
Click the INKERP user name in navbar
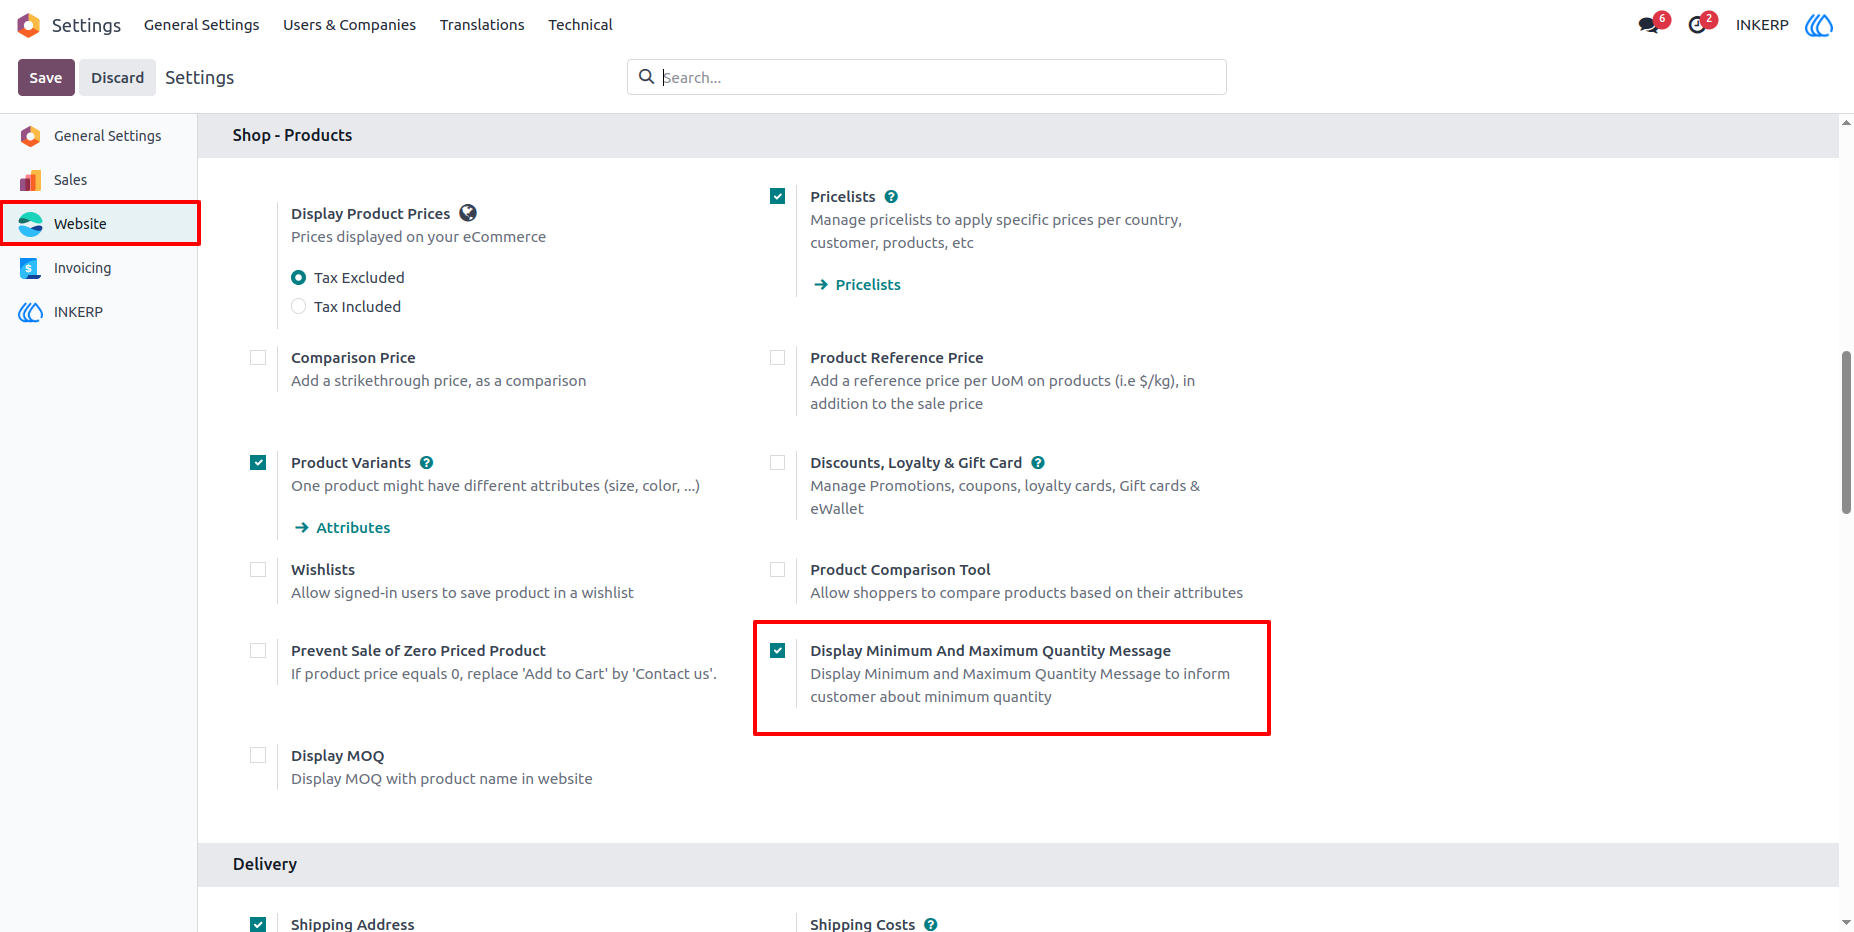[1762, 25]
